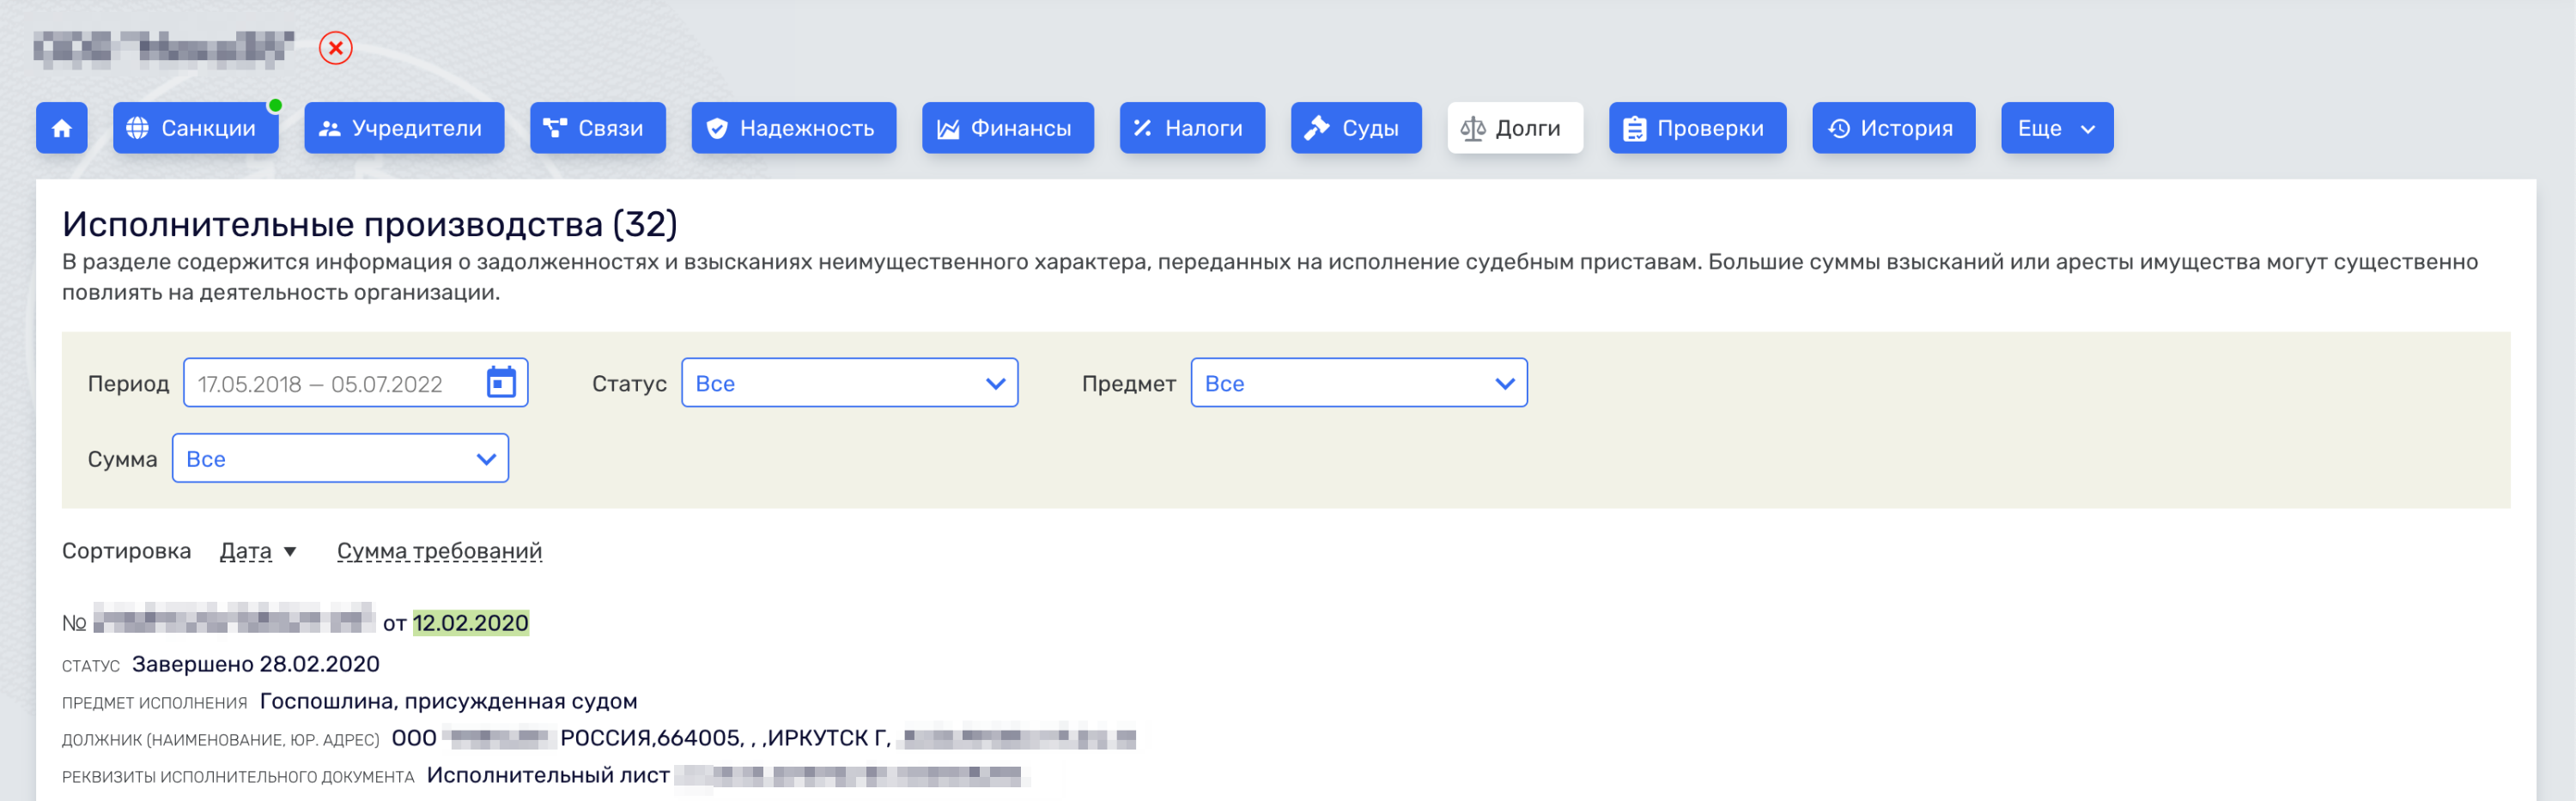Go to the Суды tab
The width and height of the screenshot is (2576, 801).
[x=1356, y=128]
